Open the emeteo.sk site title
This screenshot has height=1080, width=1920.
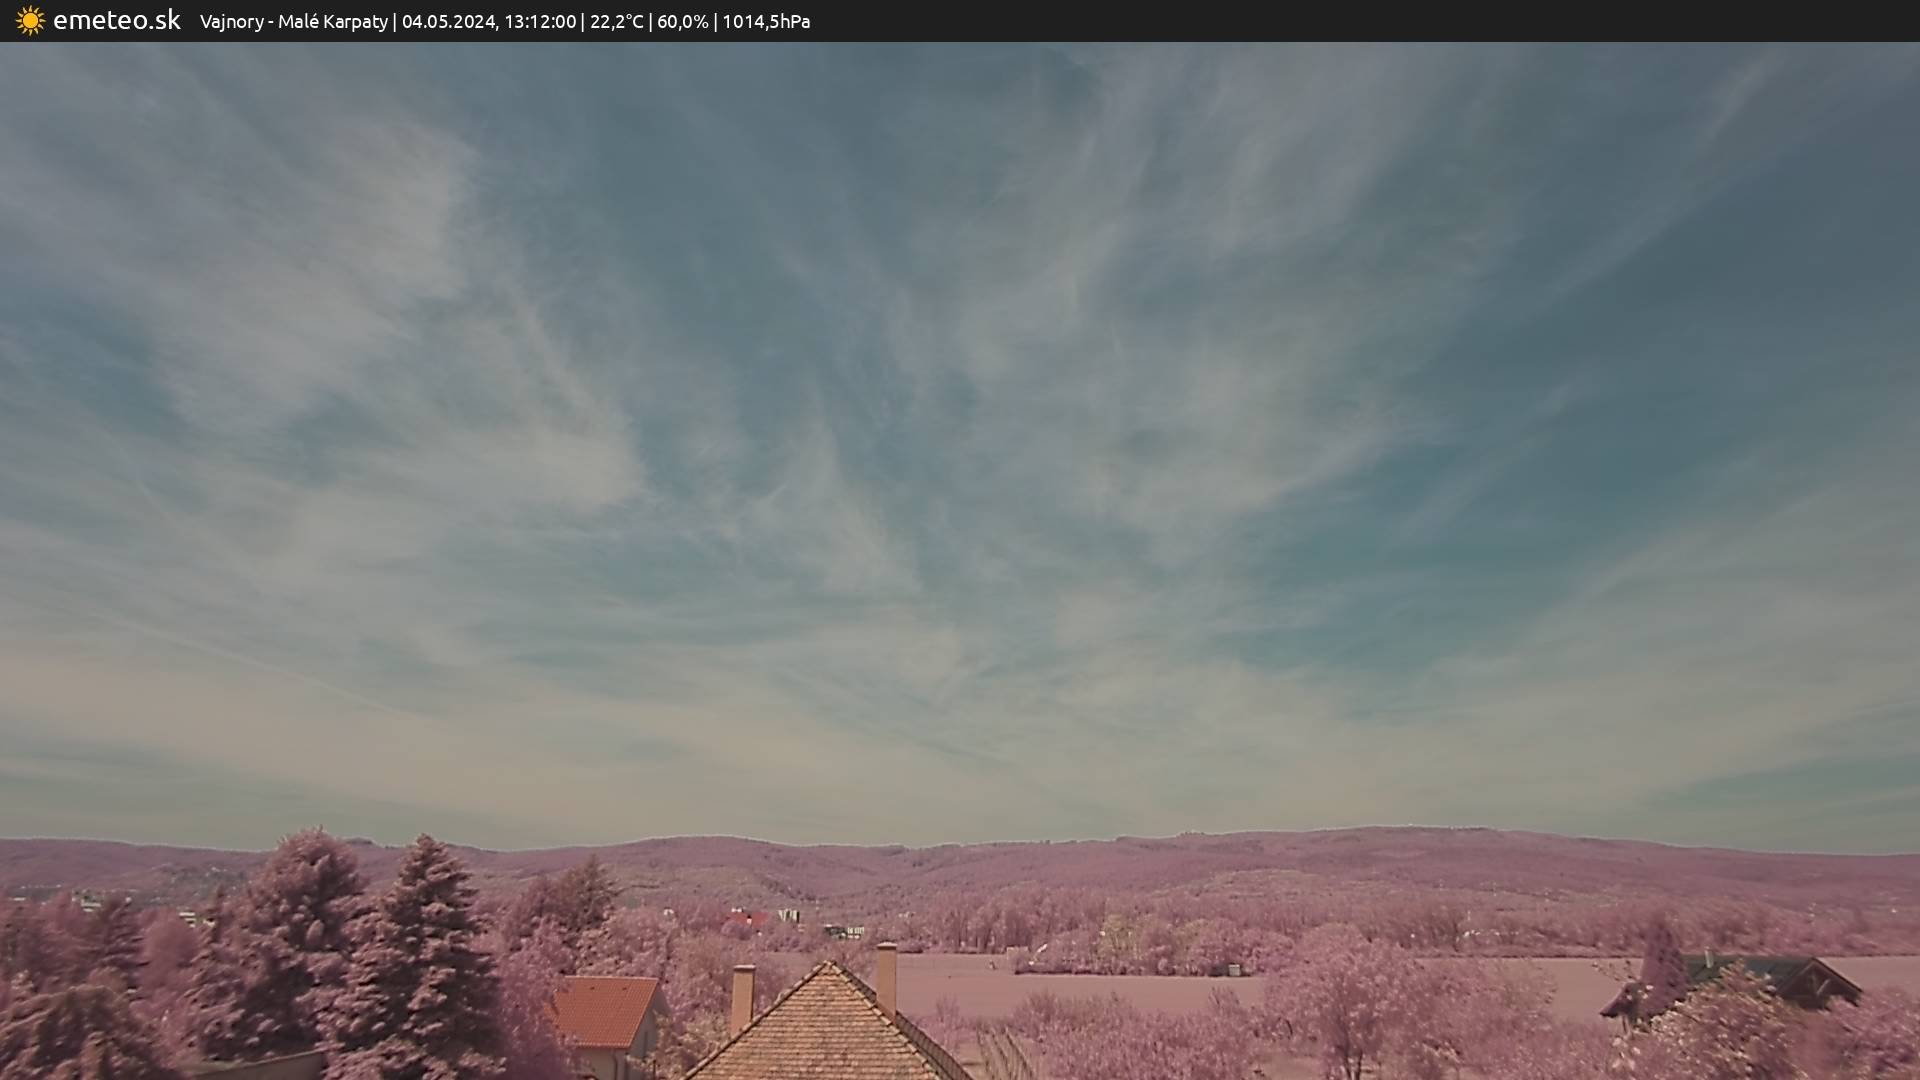(116, 20)
